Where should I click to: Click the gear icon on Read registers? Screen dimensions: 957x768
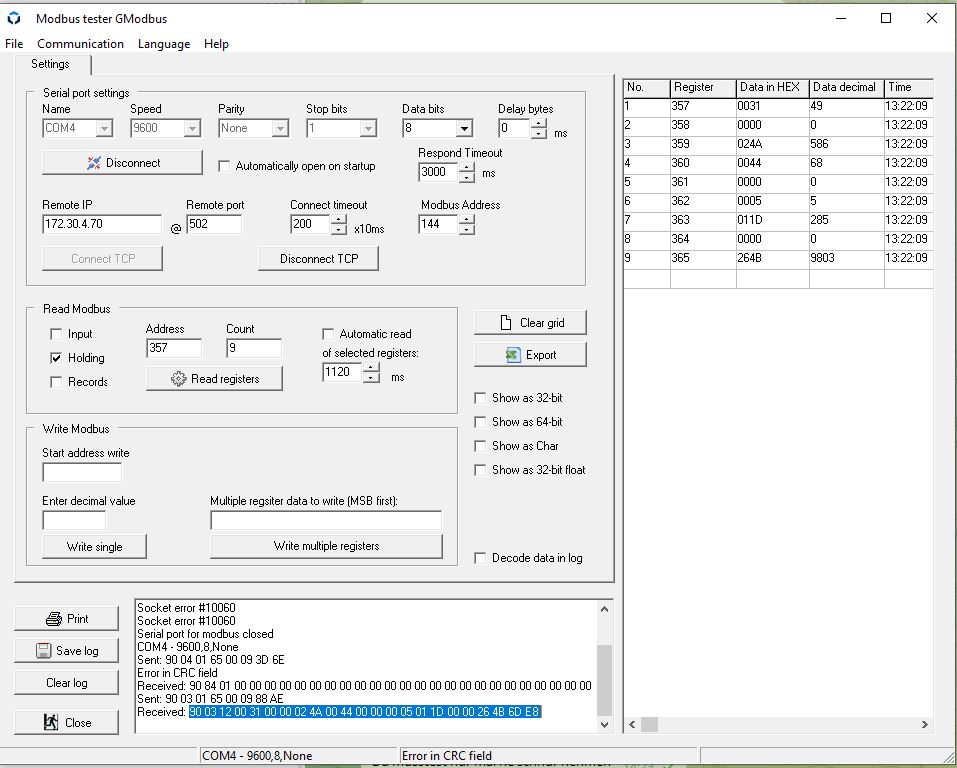178,379
